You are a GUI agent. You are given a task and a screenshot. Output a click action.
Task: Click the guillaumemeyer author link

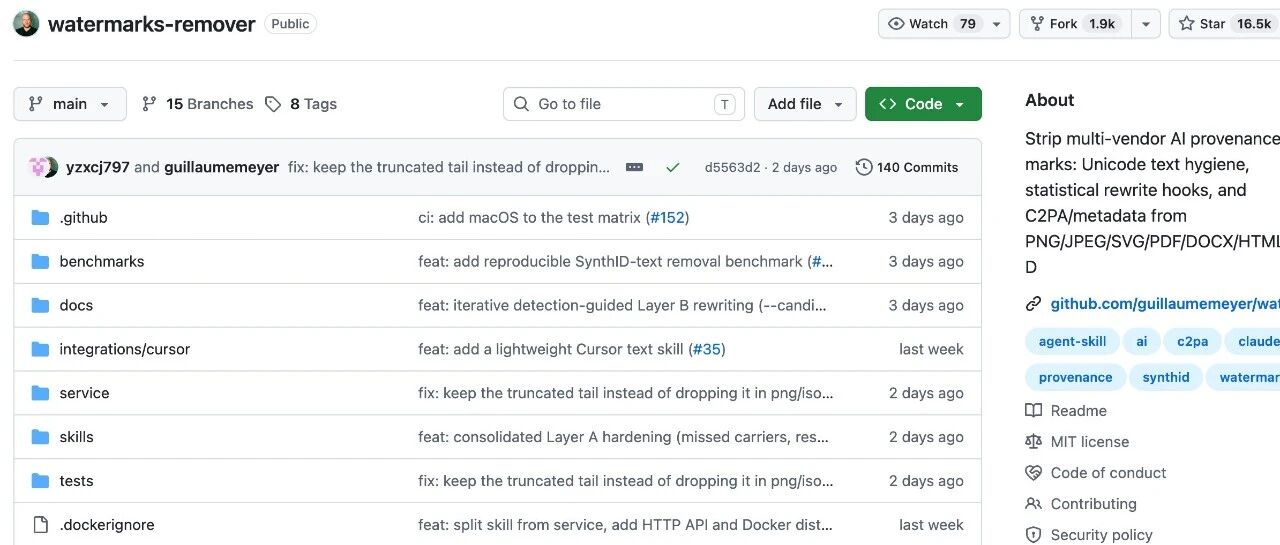coord(221,167)
